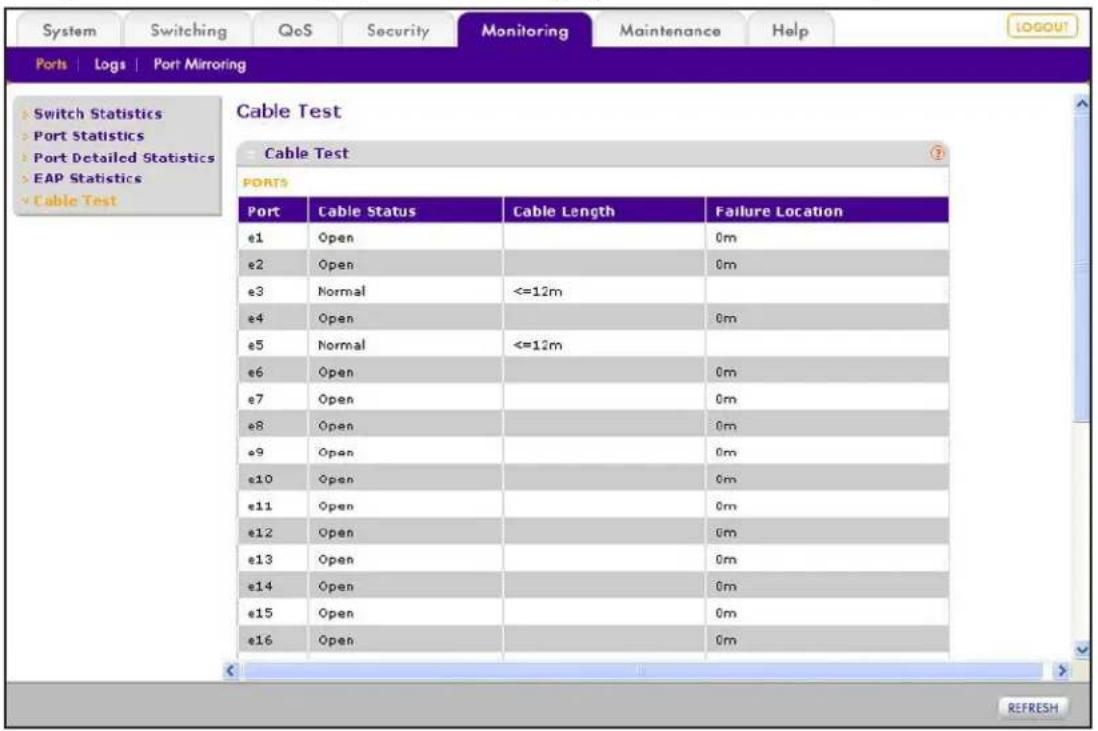Screen dimensions: 1098x731
Task: Click the 0m failure location for e1
Action: pyautogui.click(x=726, y=237)
